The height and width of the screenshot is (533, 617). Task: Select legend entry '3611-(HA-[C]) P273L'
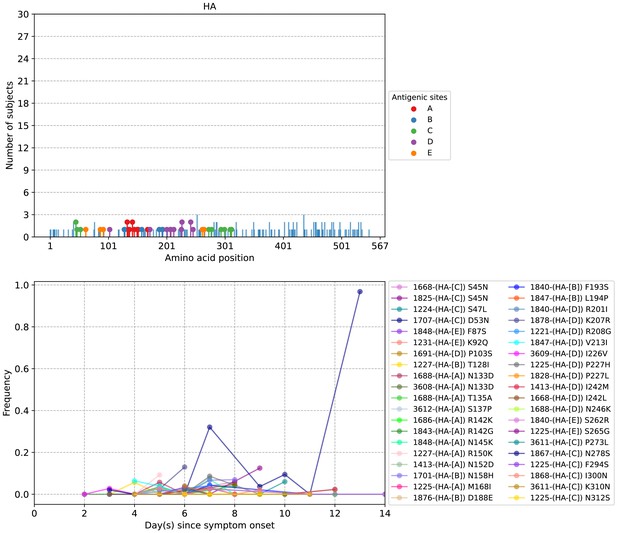pyautogui.click(x=558, y=442)
